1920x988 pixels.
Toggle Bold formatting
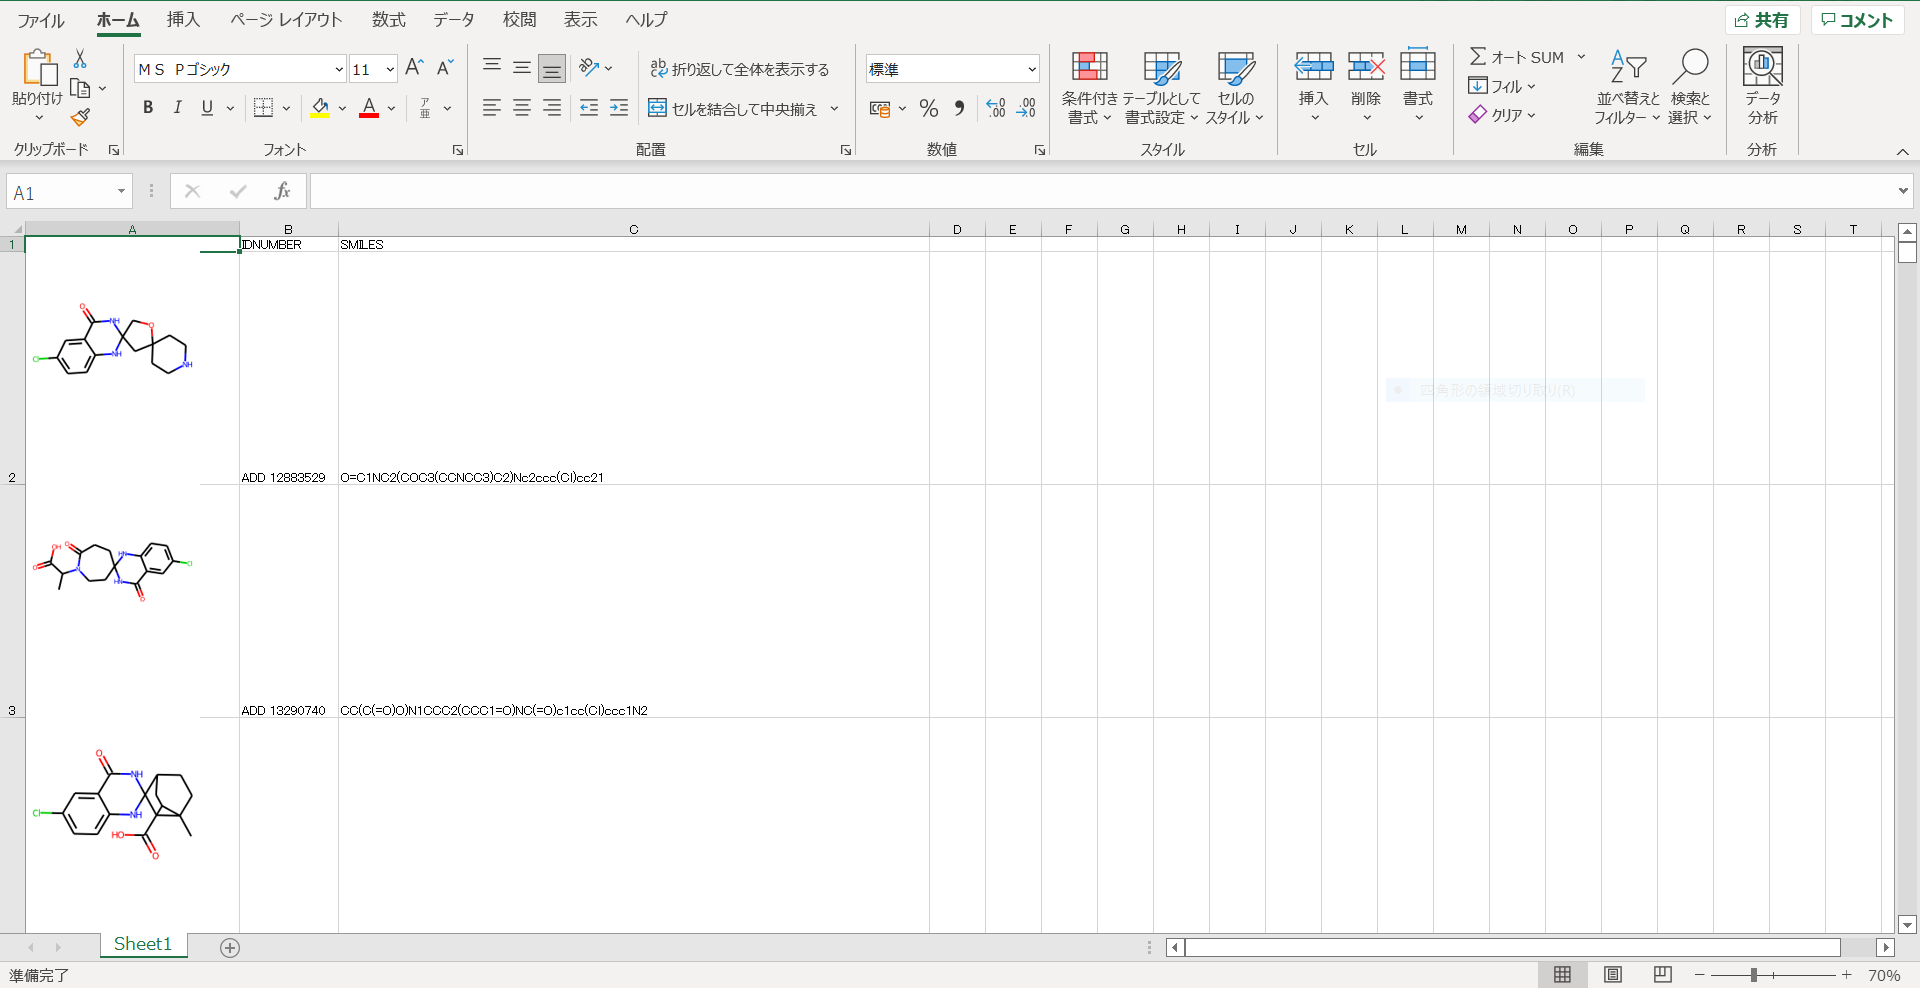(148, 108)
